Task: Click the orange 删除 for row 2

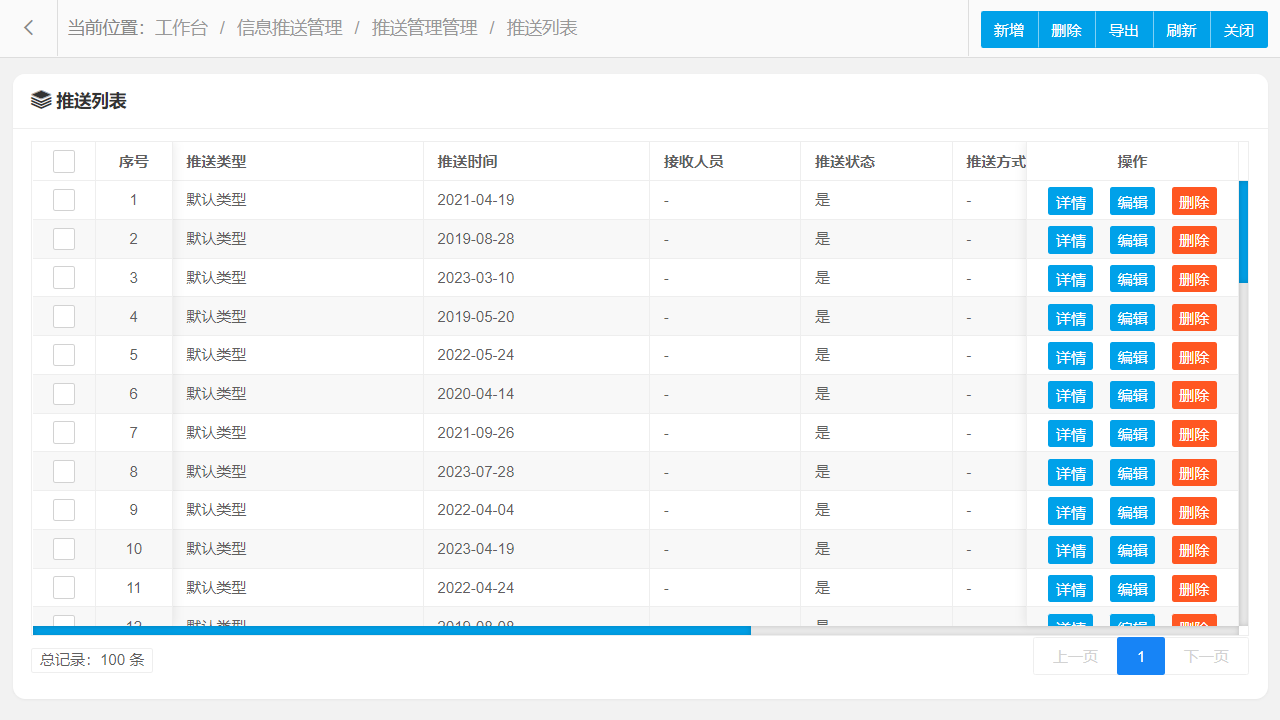Action: click(x=1194, y=240)
